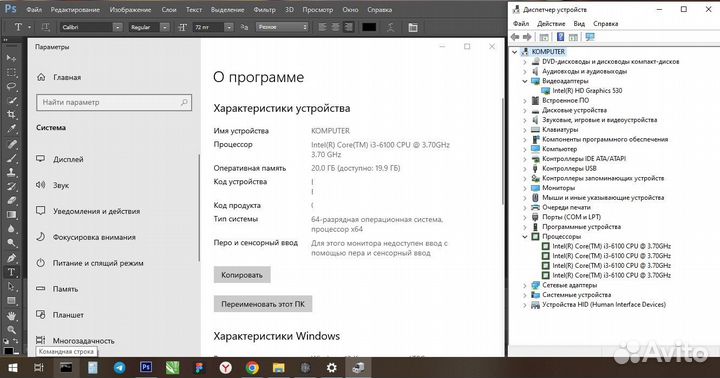Select the Clone Stamp tool
720x378 pixels.
(x=11, y=172)
